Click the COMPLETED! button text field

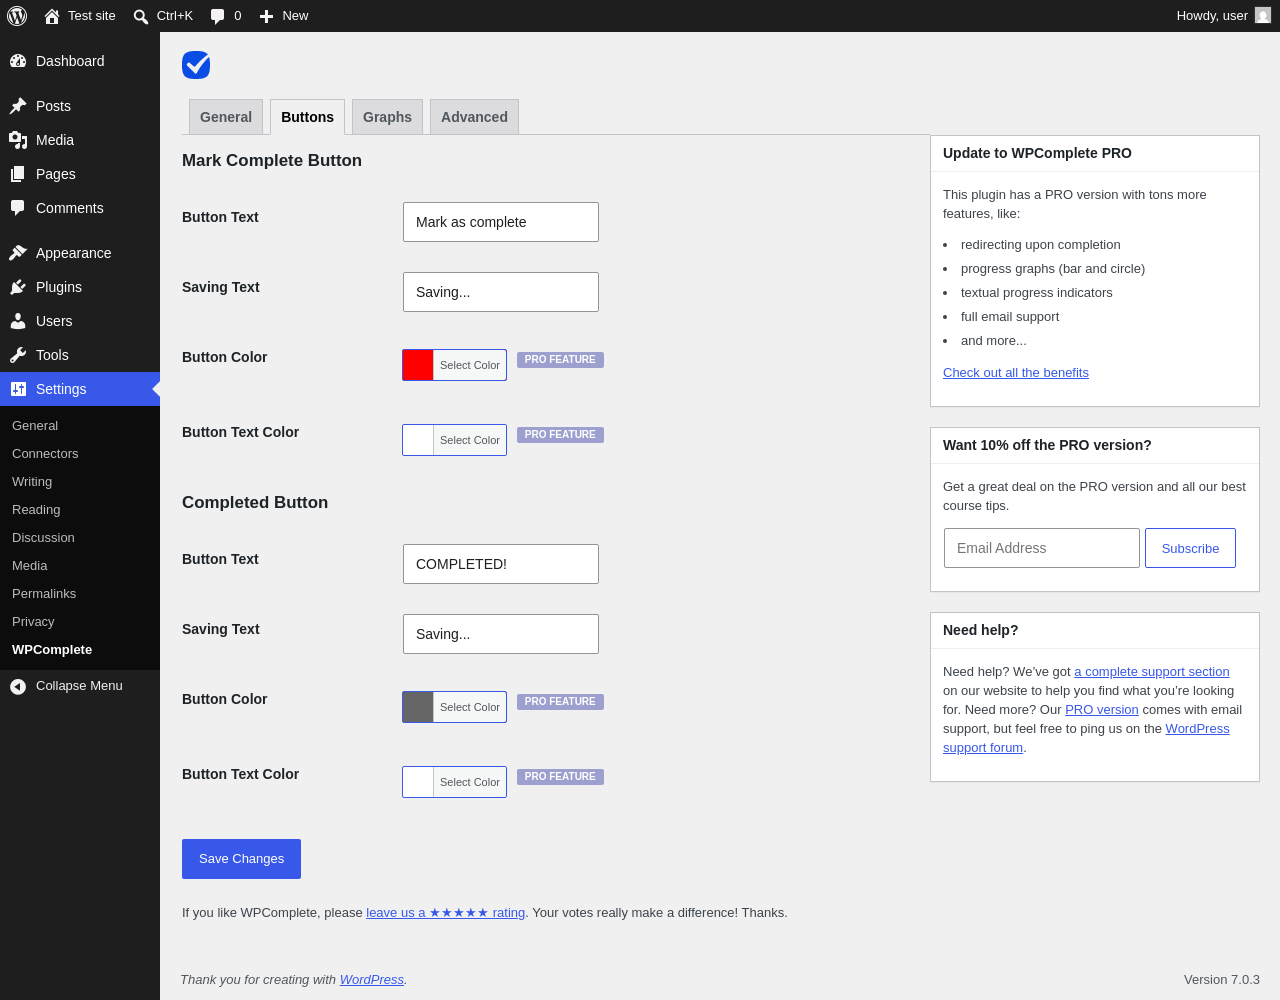pyautogui.click(x=501, y=564)
